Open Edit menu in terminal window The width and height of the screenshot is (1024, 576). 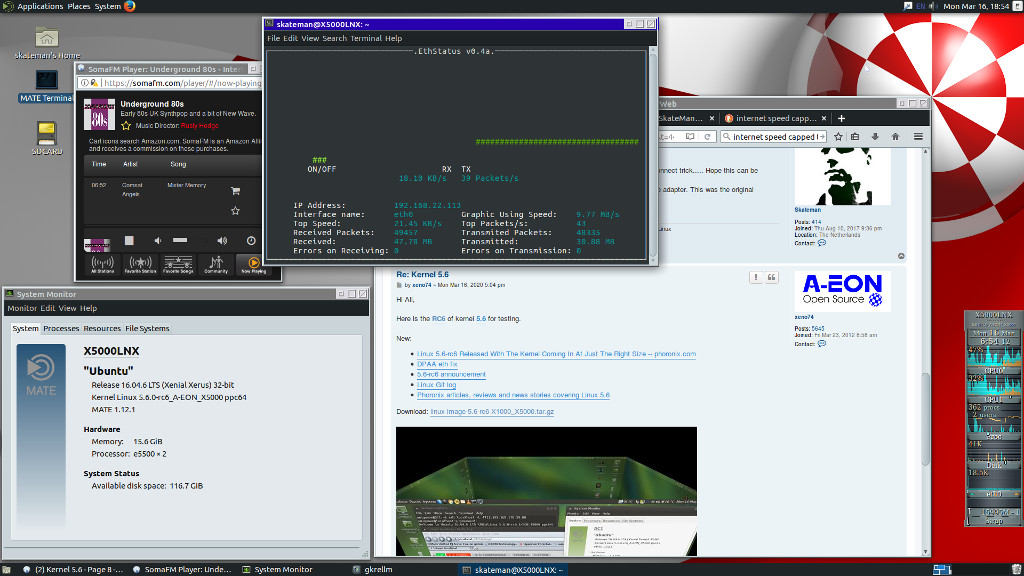[x=291, y=39]
